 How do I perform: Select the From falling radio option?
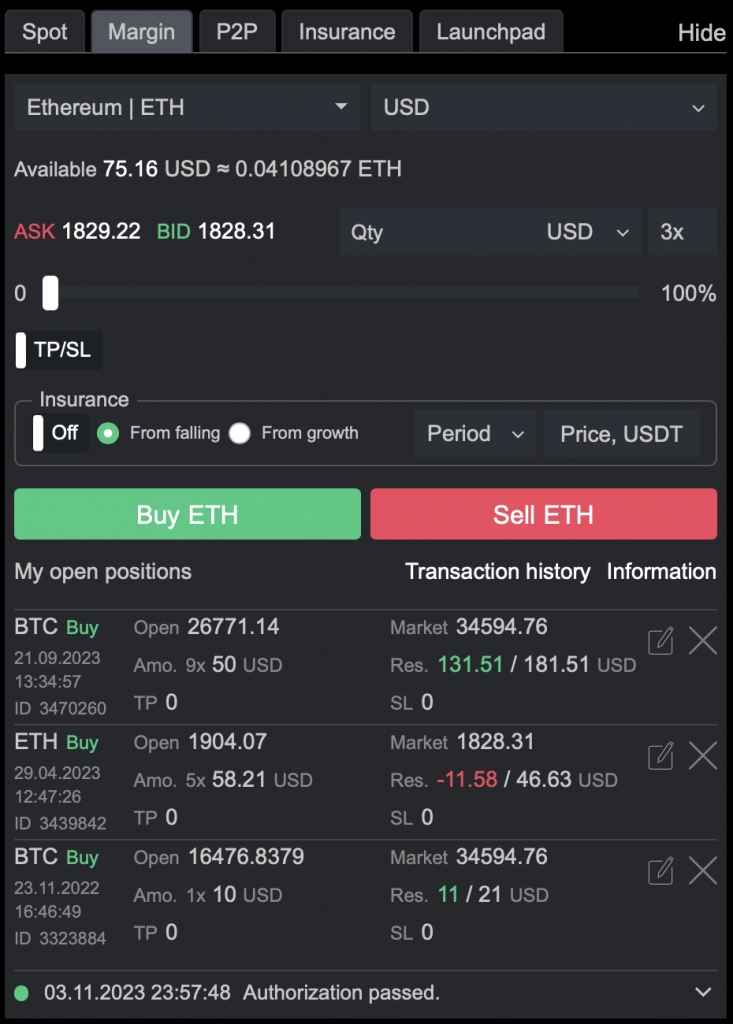(x=108, y=433)
